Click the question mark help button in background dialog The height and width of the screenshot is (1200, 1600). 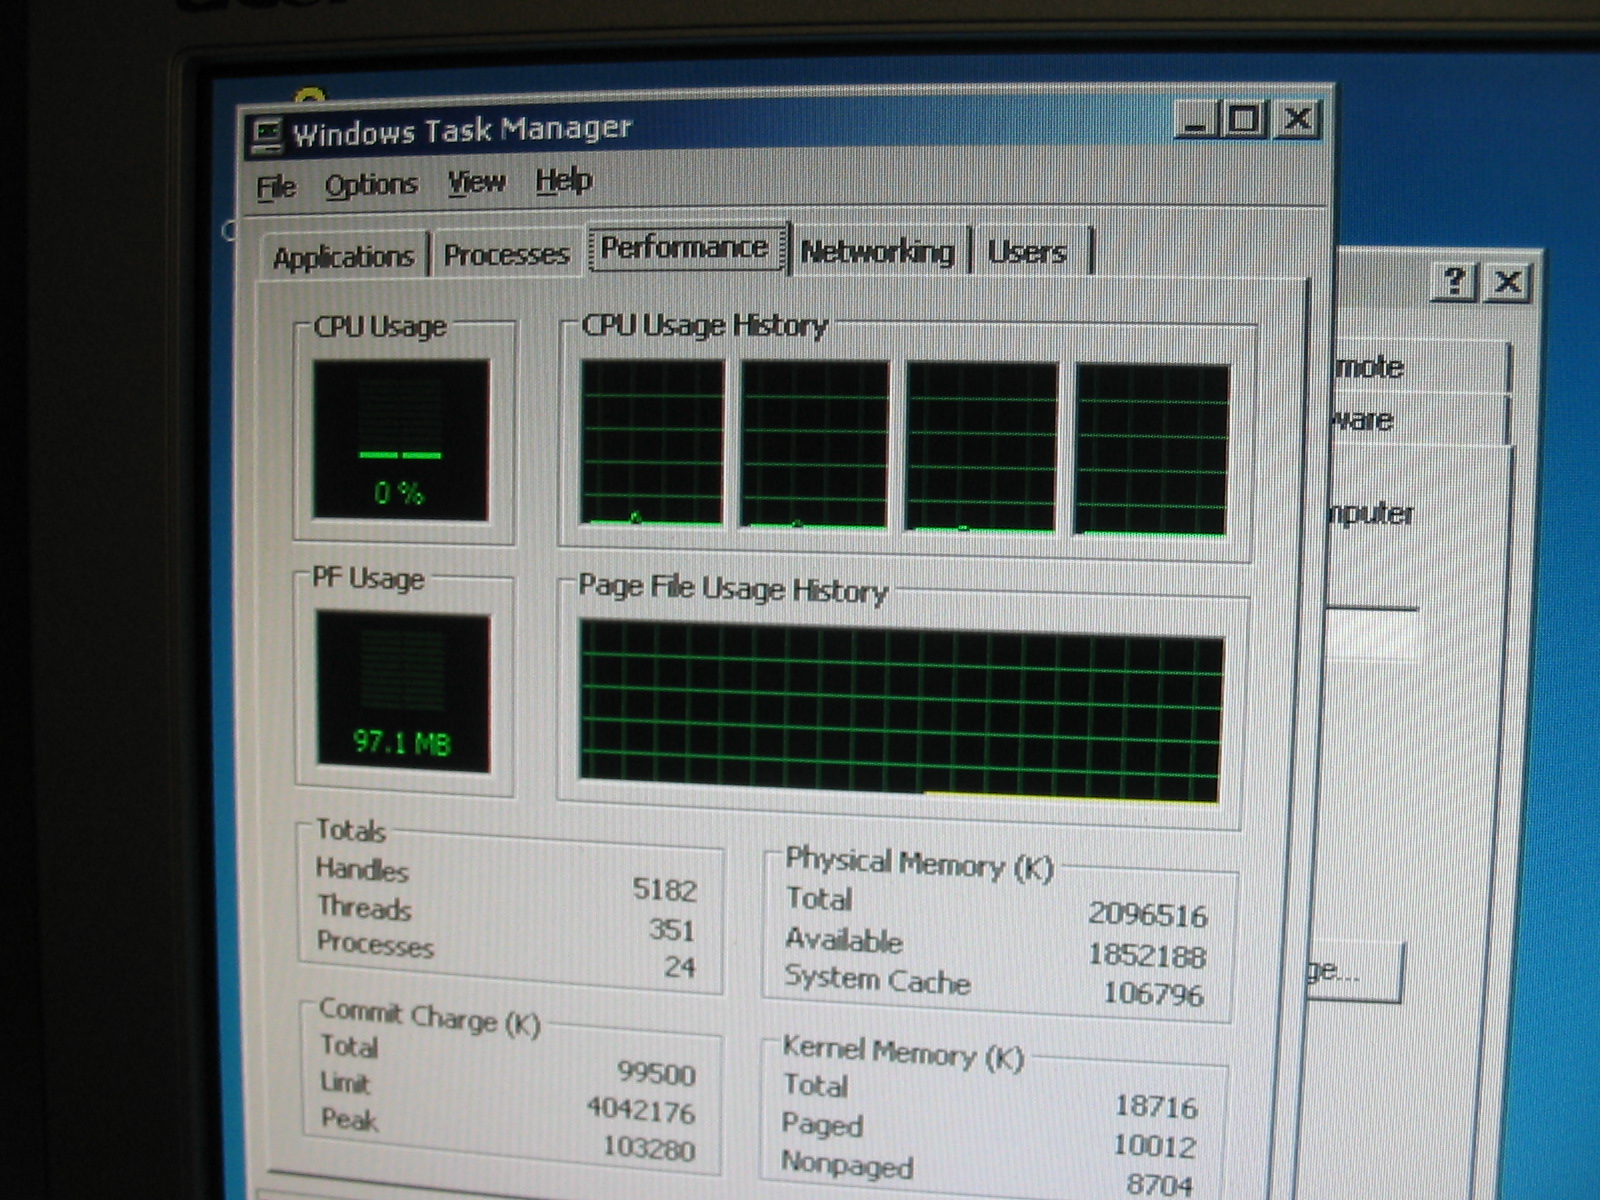[x=1454, y=282]
